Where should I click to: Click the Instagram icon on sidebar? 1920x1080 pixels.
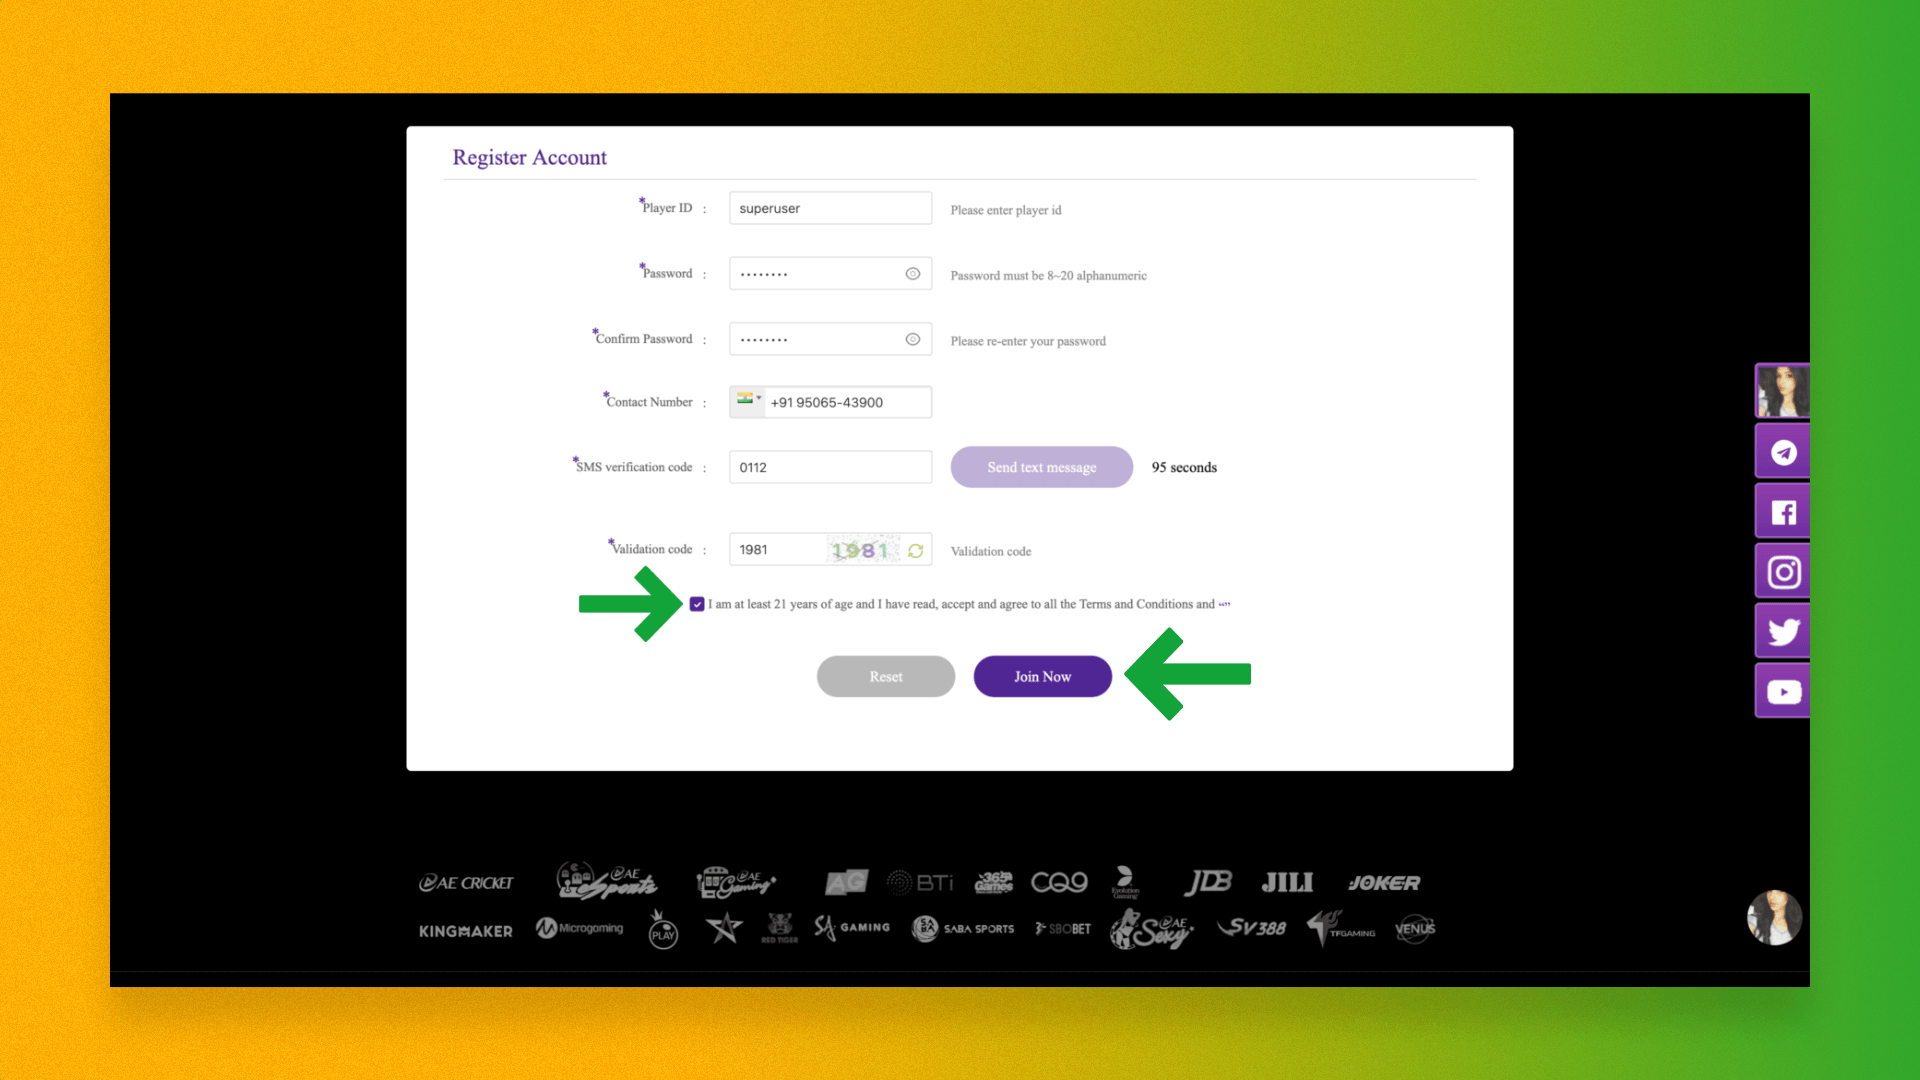1783,572
